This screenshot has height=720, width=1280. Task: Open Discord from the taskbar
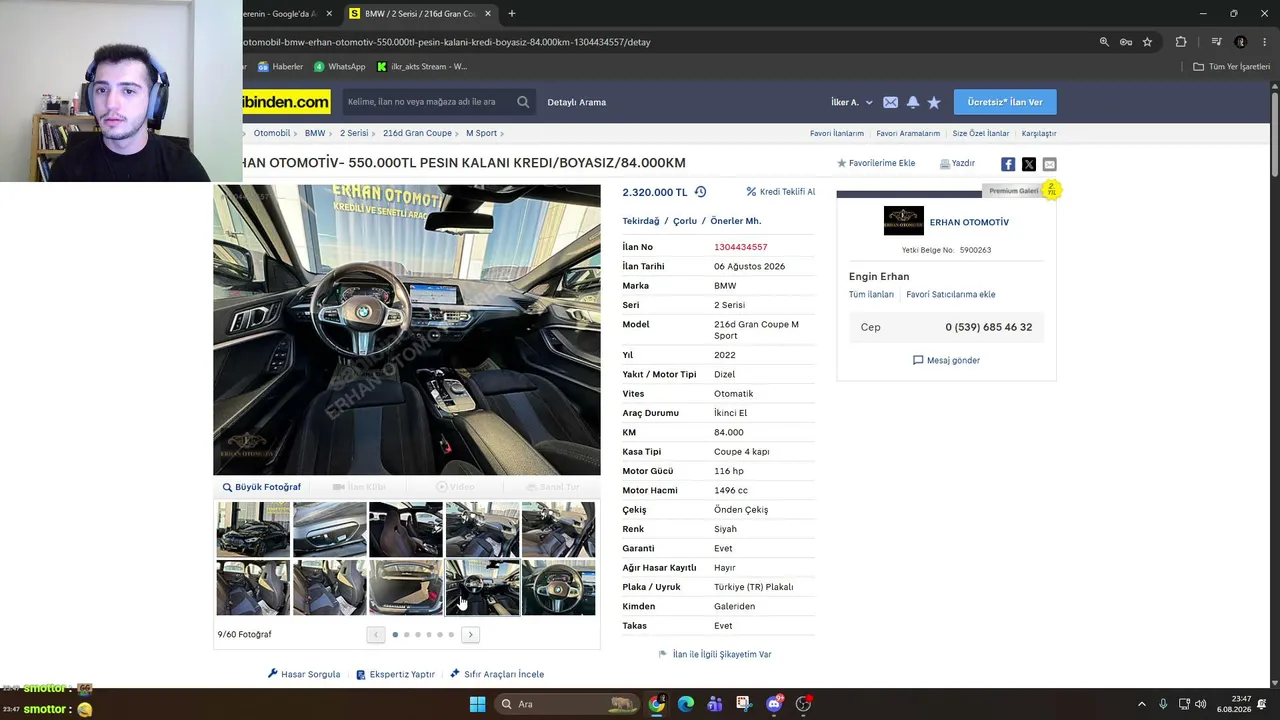(774, 704)
